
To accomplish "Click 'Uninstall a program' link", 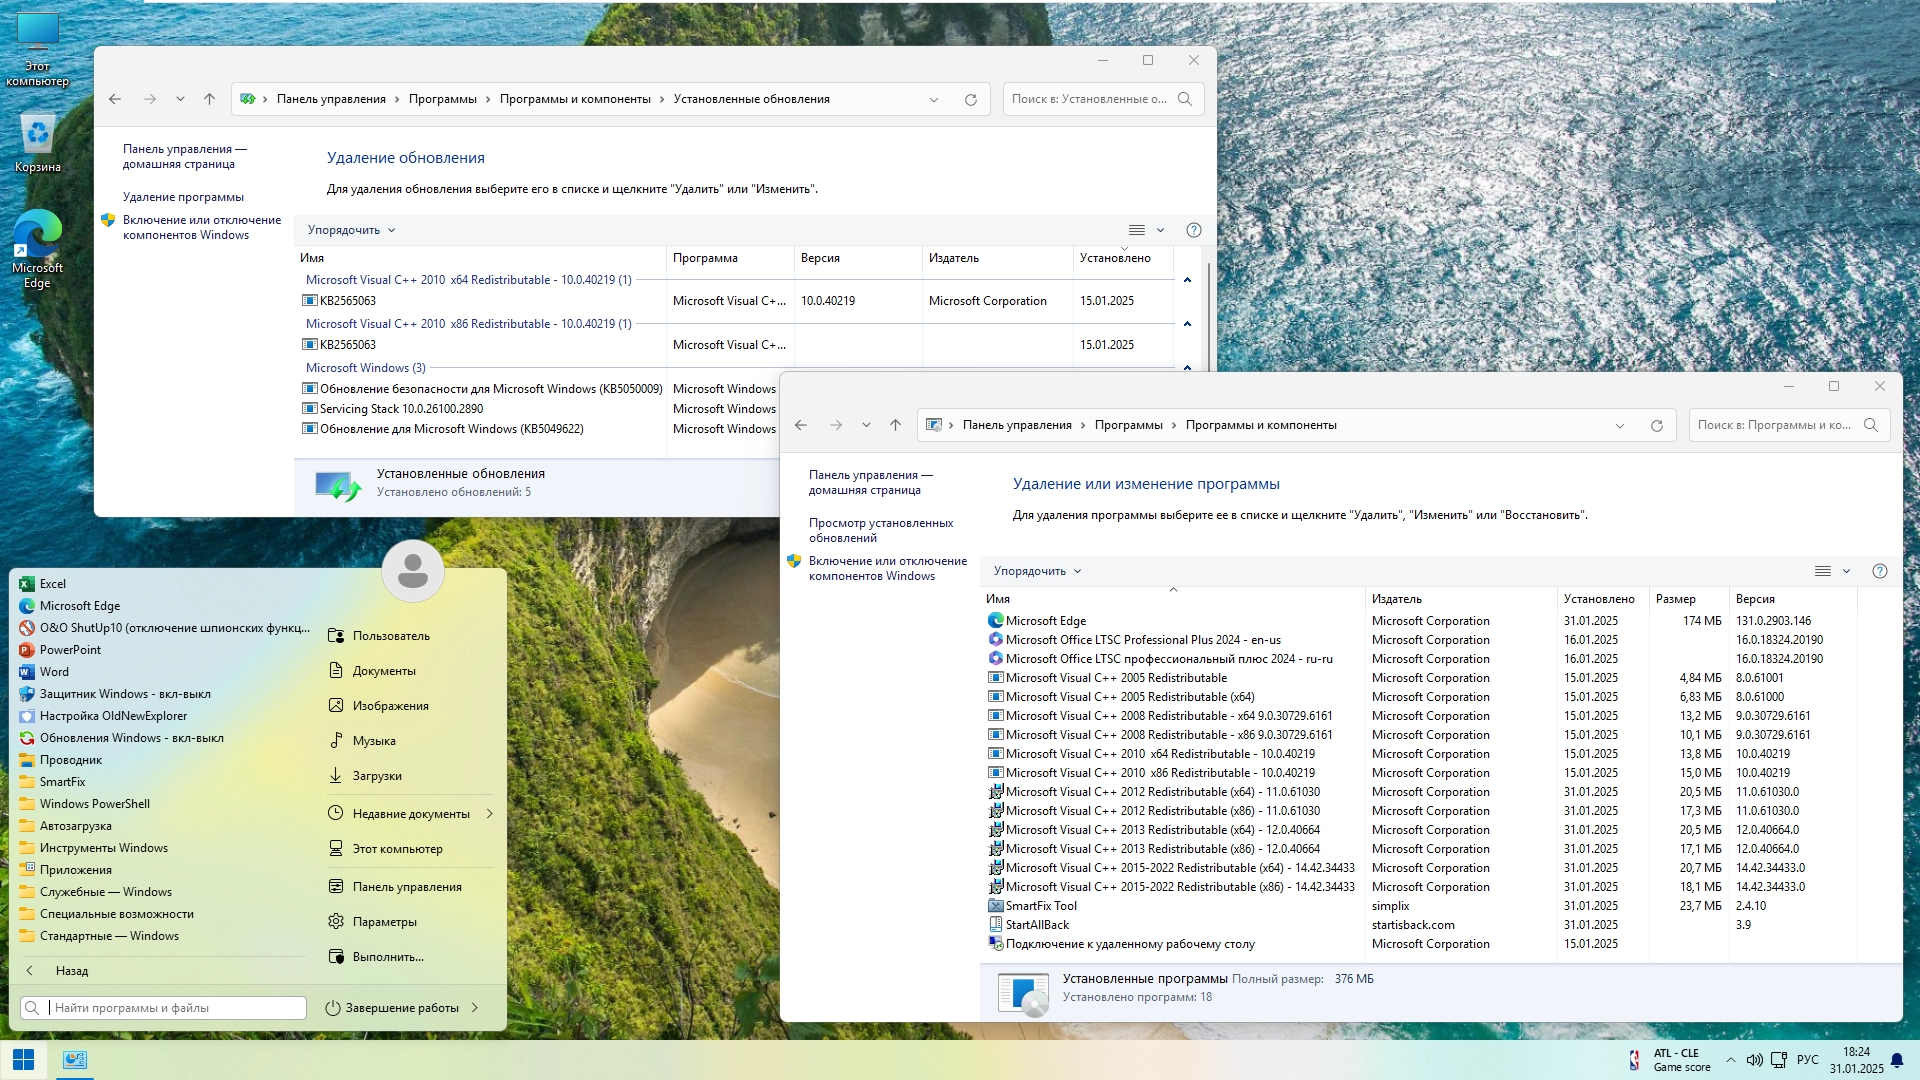I will (183, 197).
